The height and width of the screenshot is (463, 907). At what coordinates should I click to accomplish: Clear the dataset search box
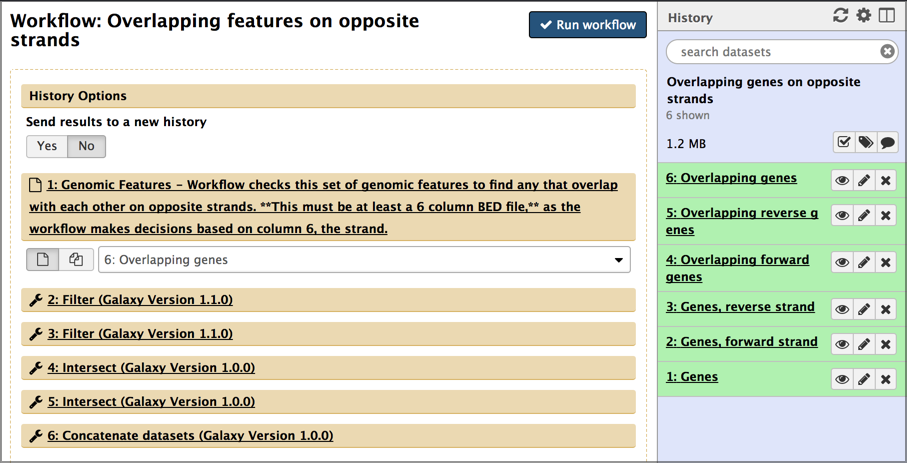tap(887, 52)
